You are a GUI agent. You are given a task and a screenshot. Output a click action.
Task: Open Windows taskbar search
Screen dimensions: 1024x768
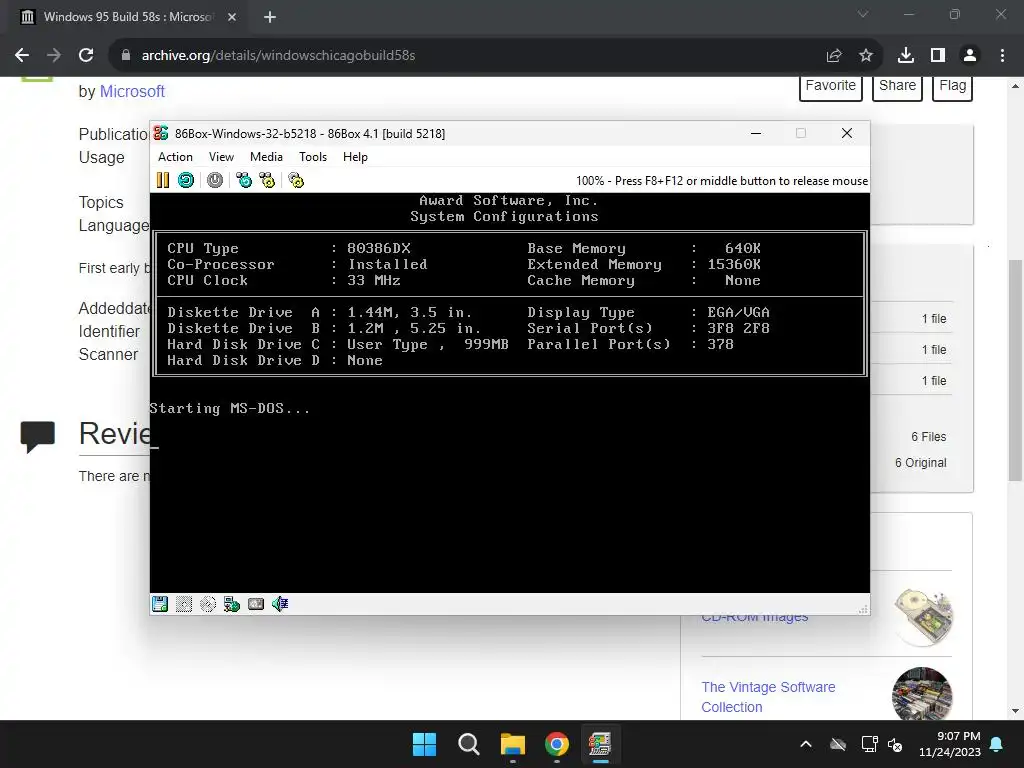468,744
